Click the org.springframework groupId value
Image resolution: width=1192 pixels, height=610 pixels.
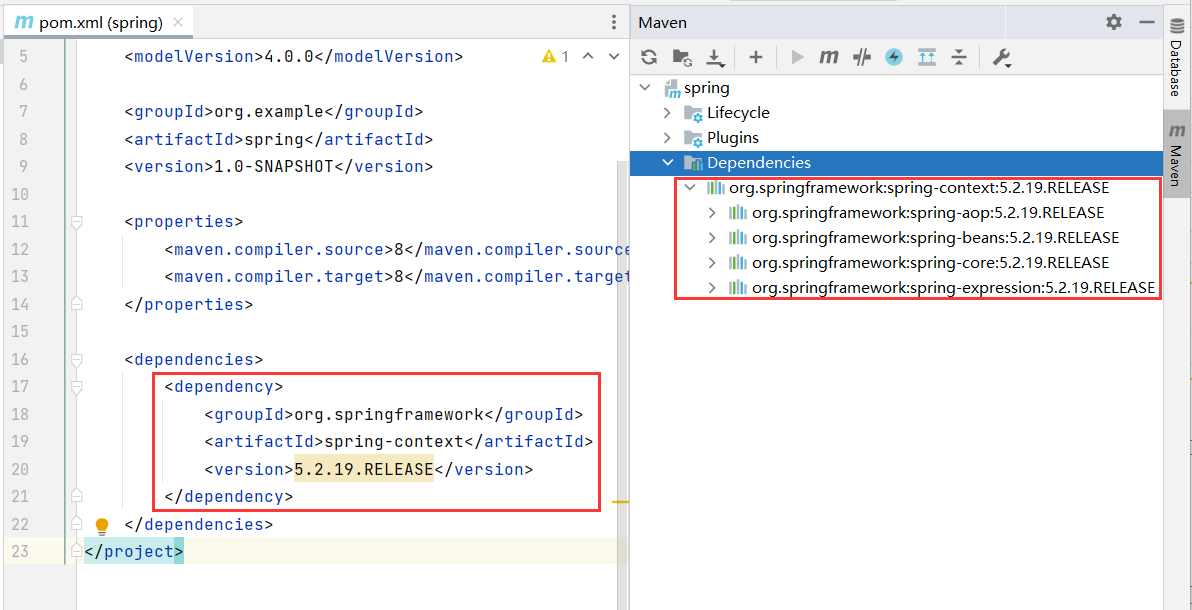click(x=388, y=415)
